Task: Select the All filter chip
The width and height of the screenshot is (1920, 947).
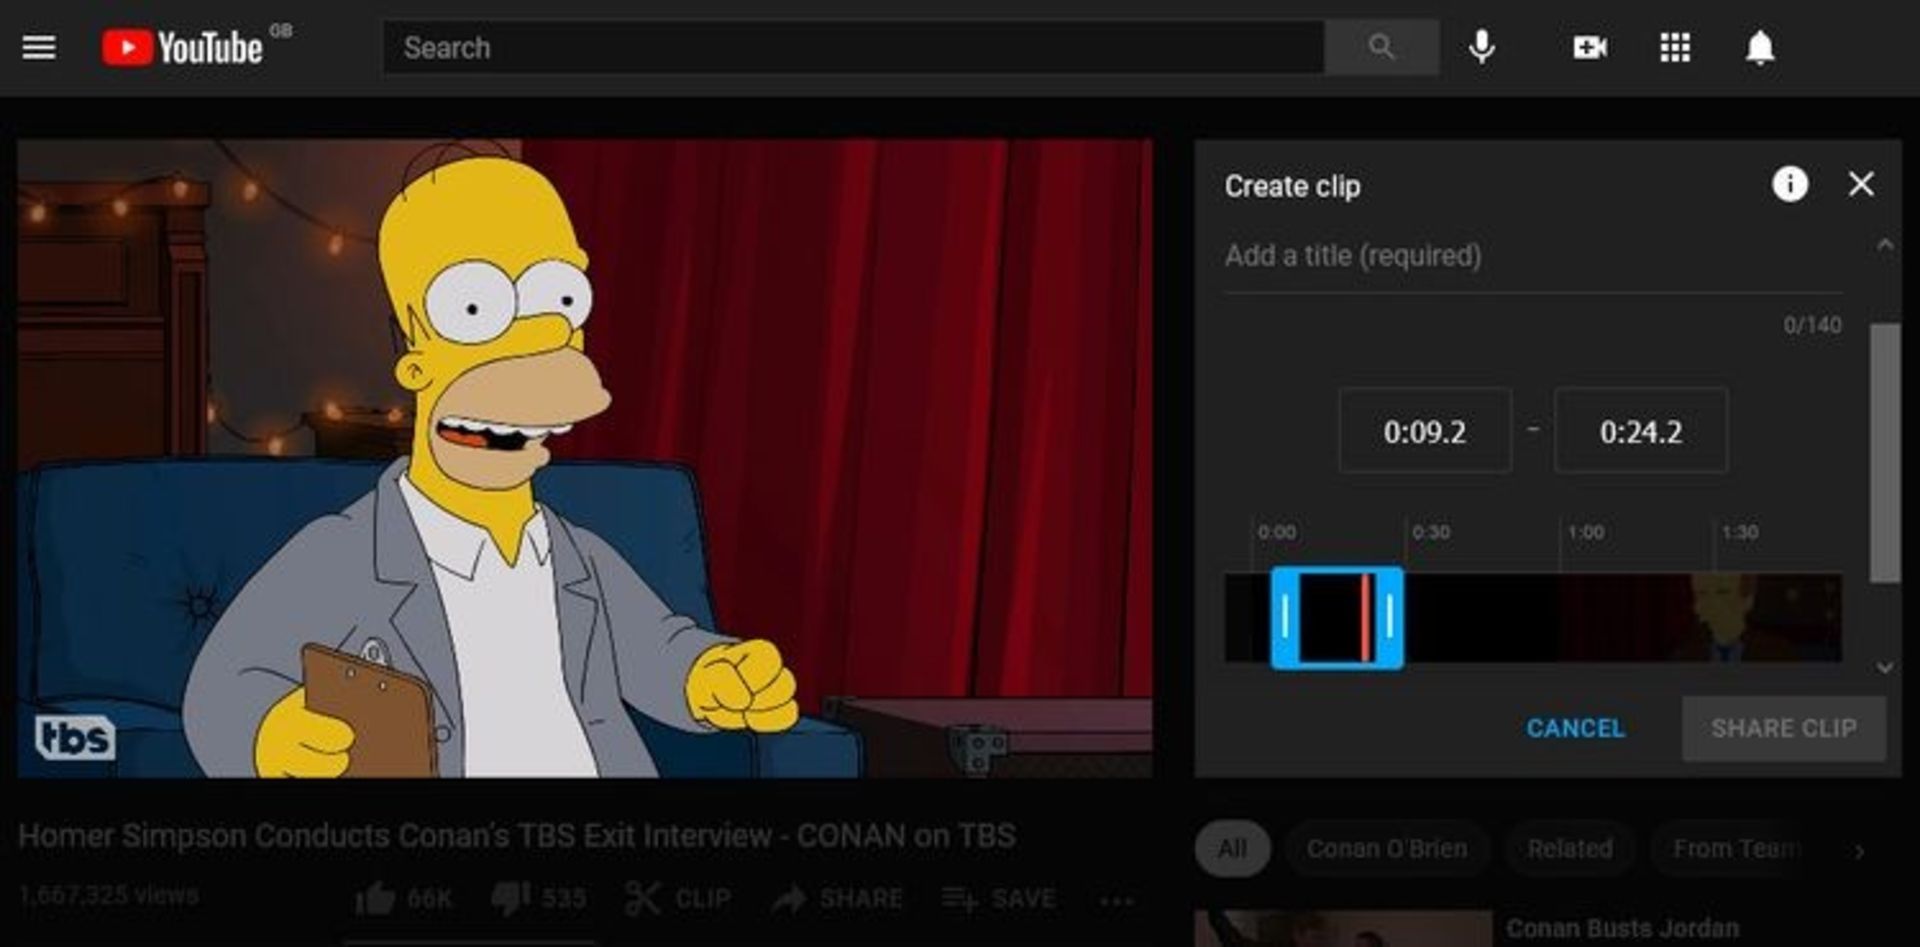Action: [x=1232, y=849]
